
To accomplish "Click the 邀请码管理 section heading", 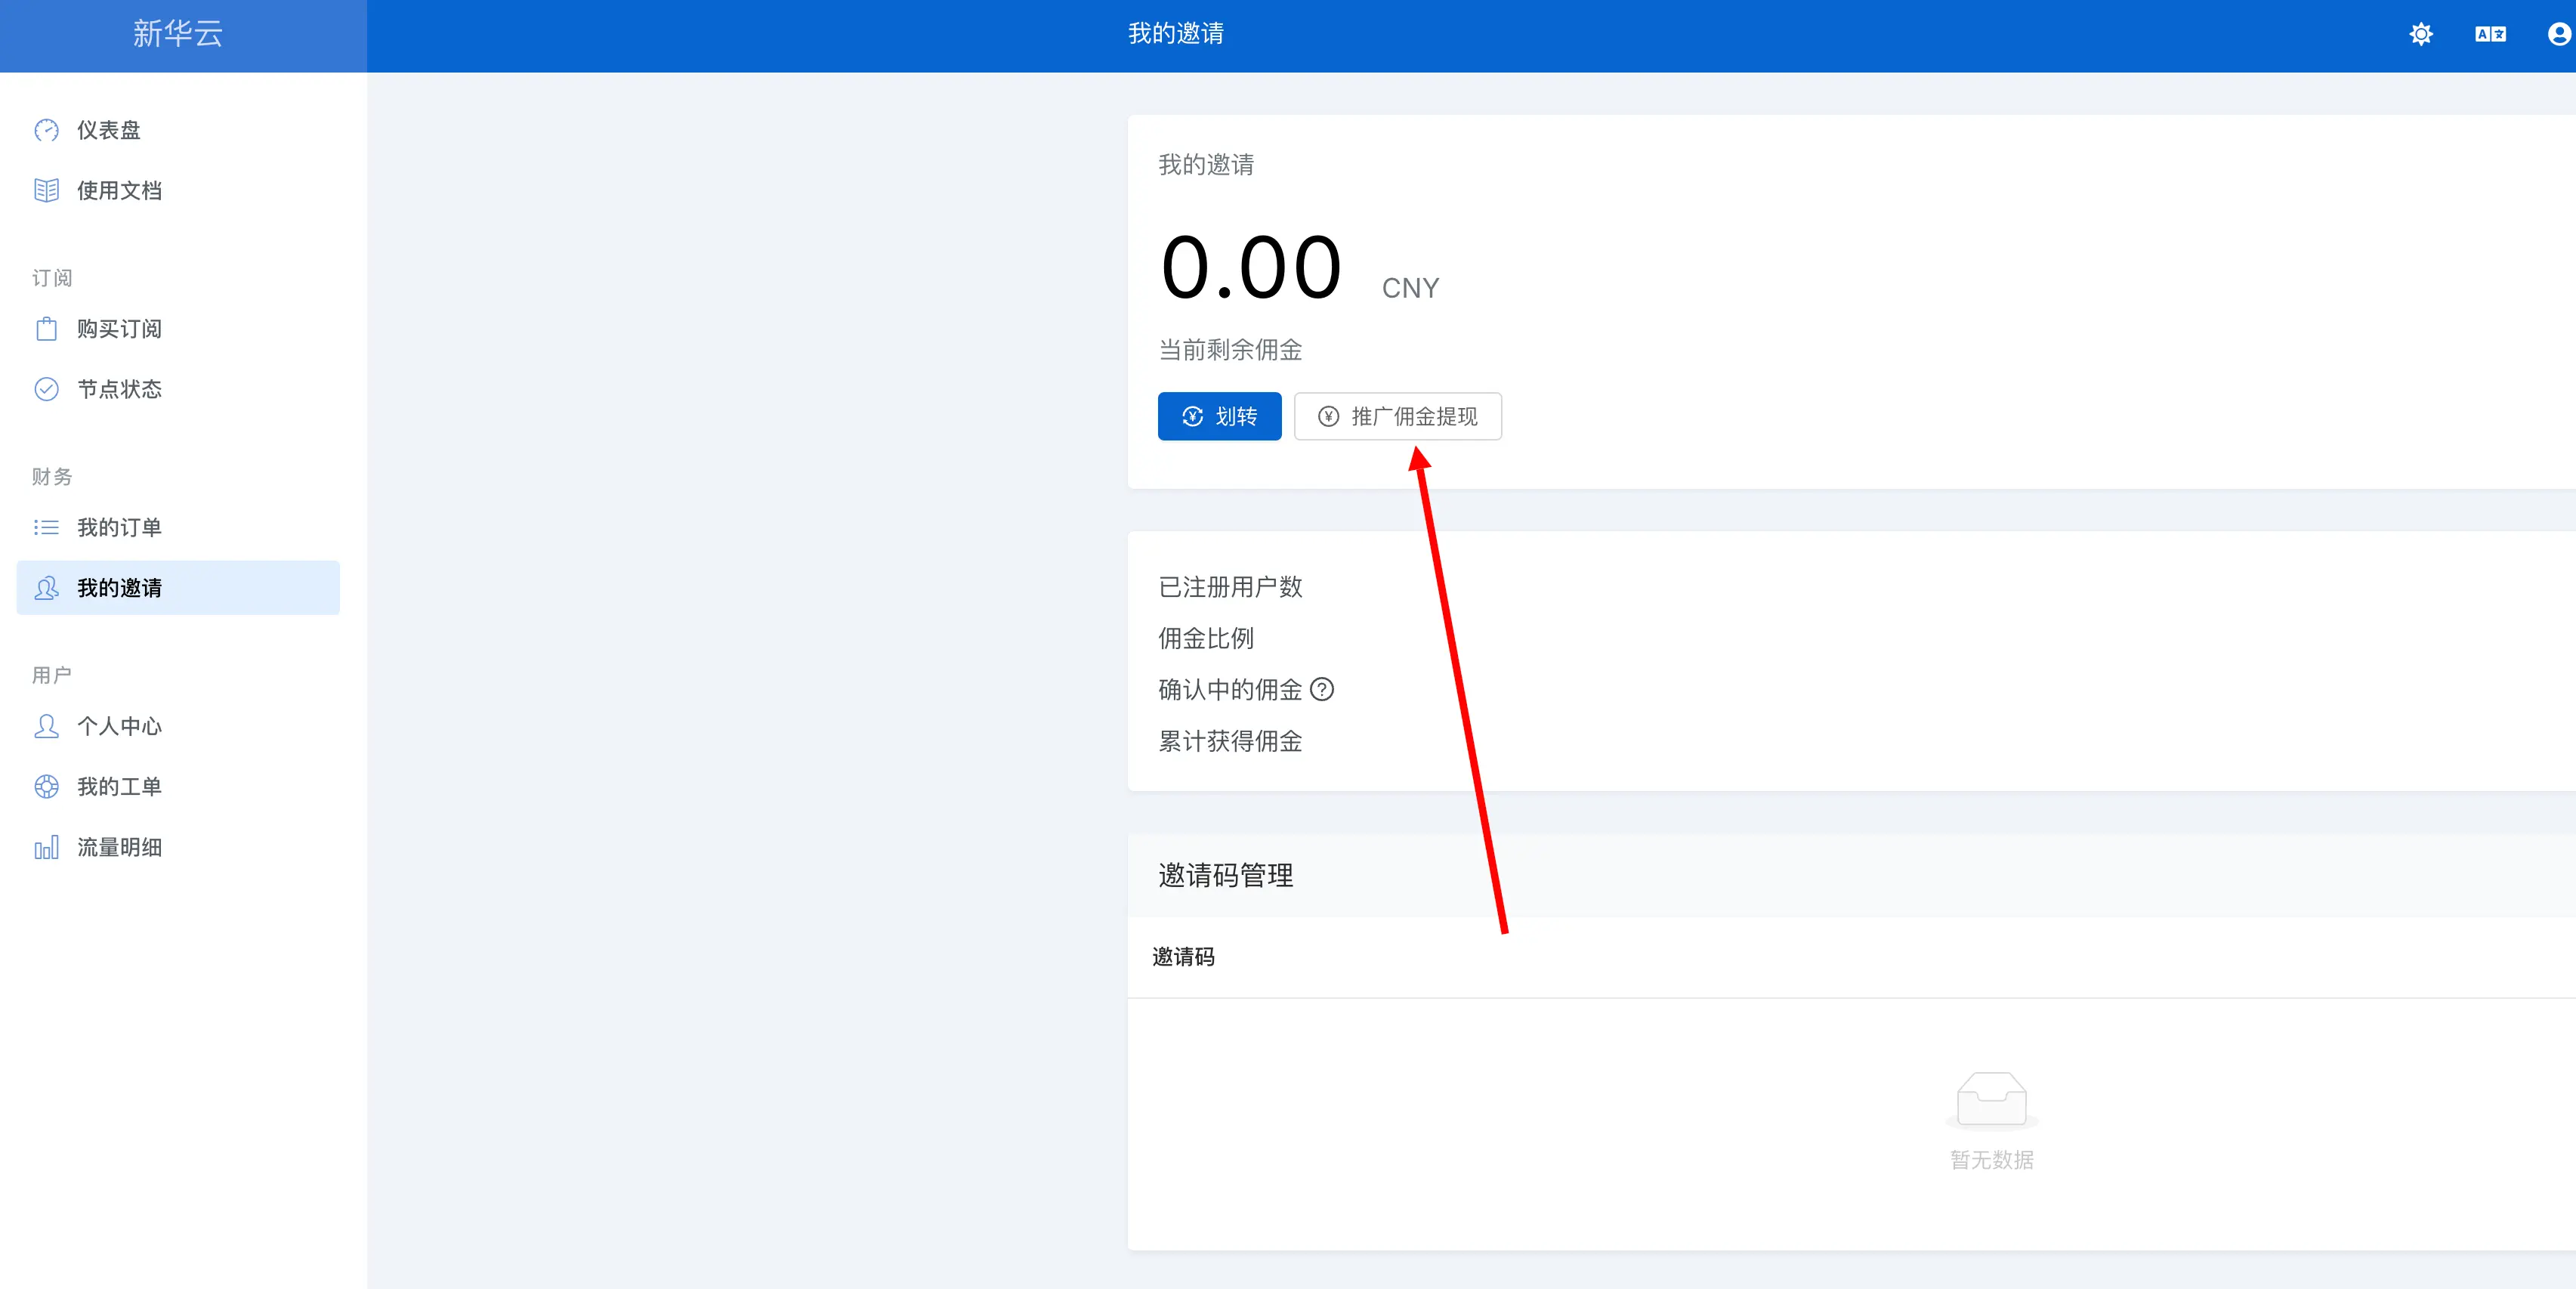I will (1225, 875).
